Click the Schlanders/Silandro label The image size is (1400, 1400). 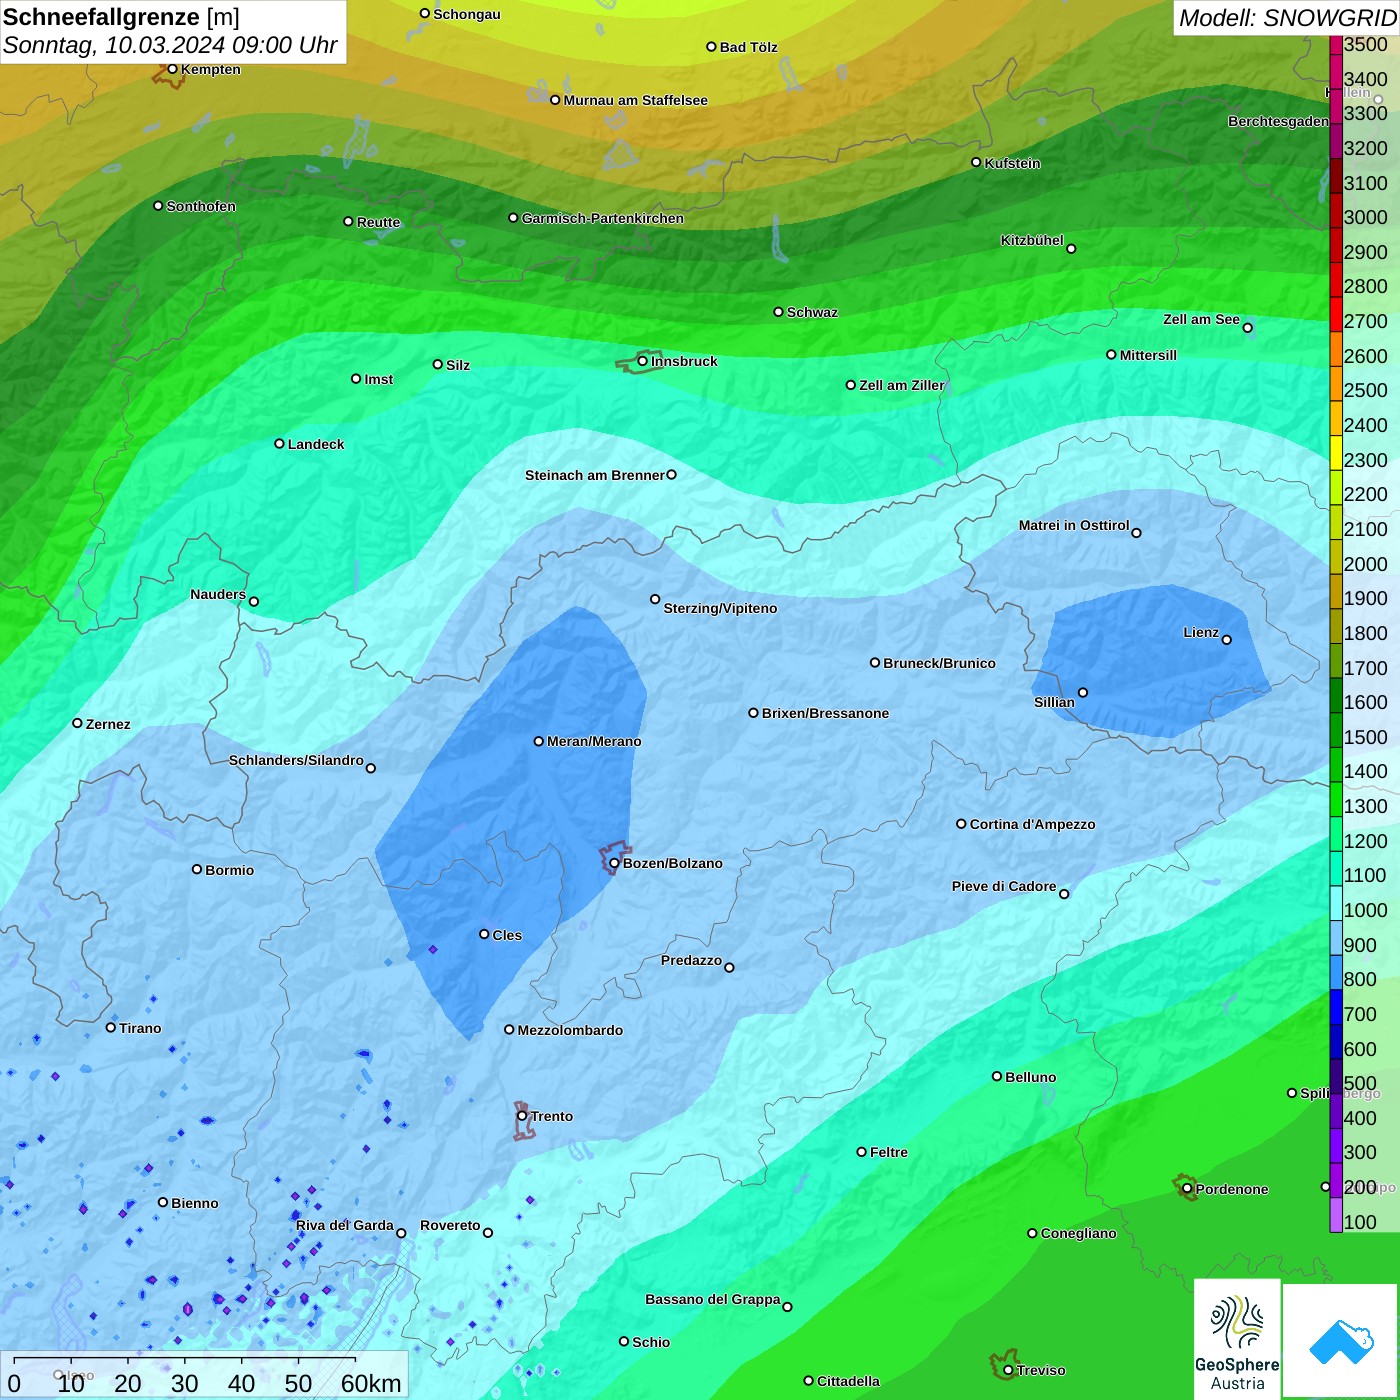296,760
